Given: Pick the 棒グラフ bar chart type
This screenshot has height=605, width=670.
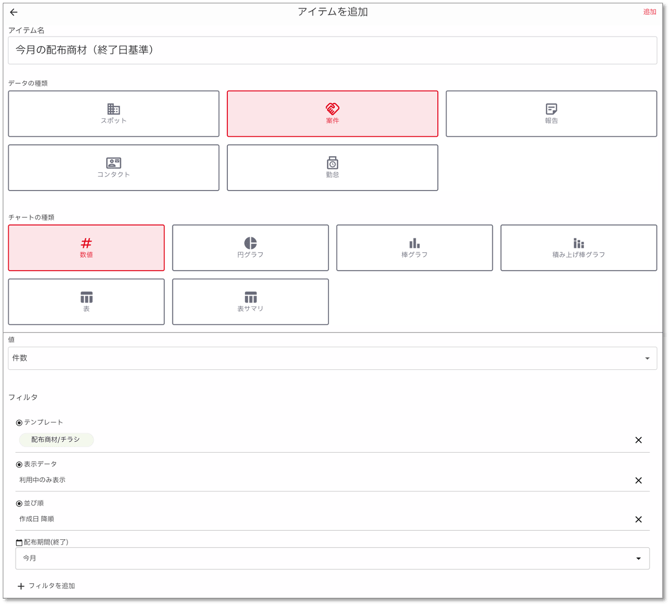Looking at the screenshot, I should click(x=414, y=248).
